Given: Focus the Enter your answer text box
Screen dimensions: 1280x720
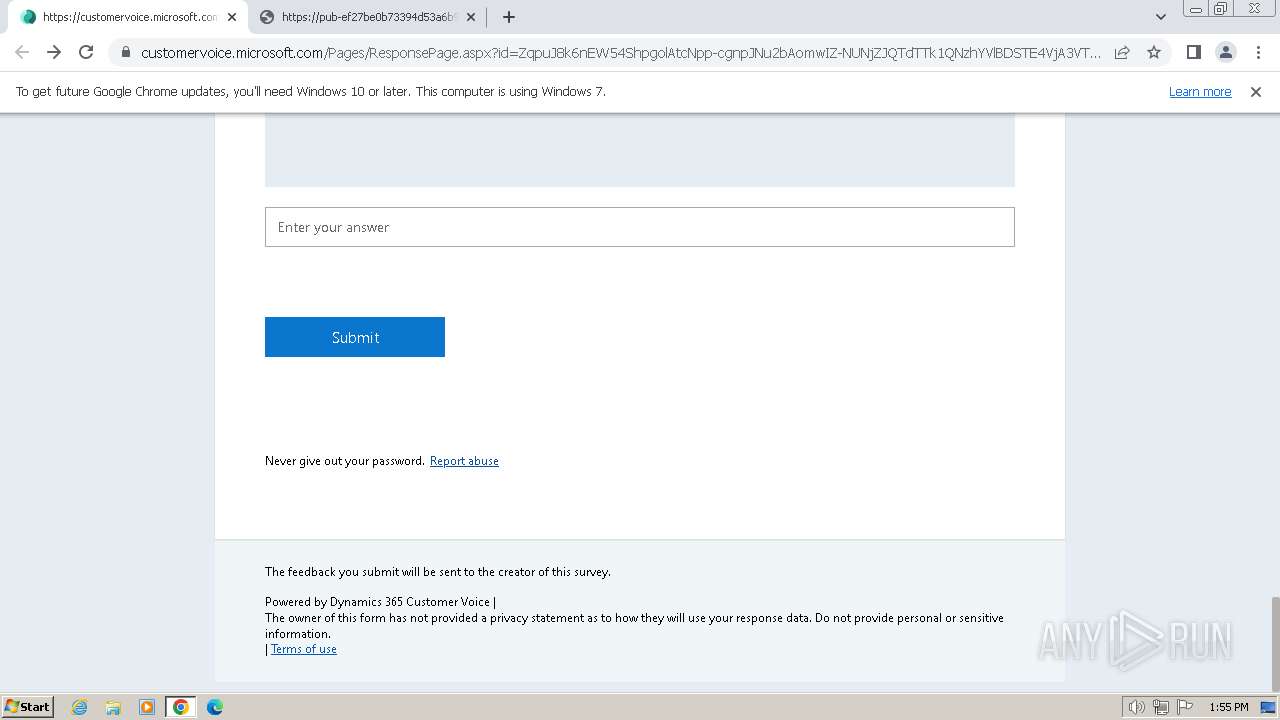Looking at the screenshot, I should [x=640, y=227].
